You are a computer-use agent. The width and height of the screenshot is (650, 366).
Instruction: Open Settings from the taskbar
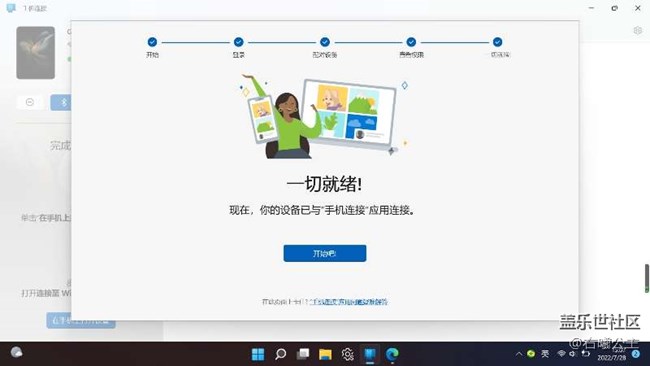coord(347,354)
